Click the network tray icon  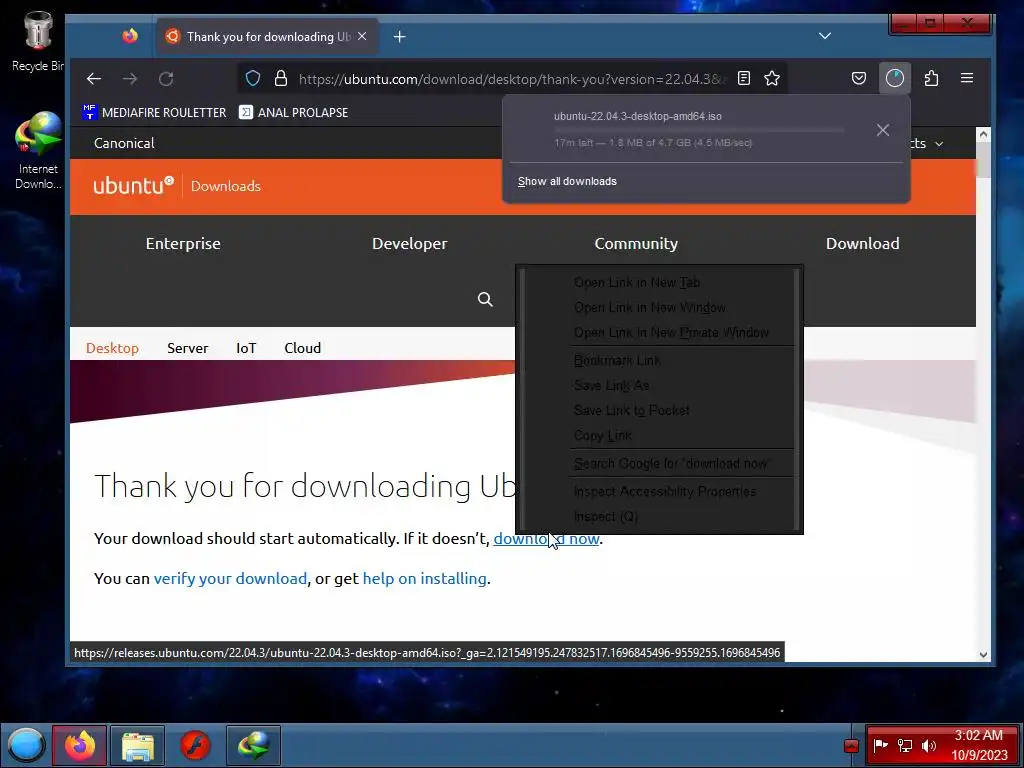pos(904,745)
